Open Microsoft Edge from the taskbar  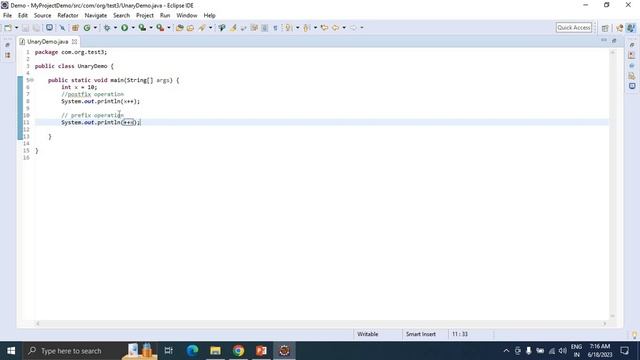tap(192, 351)
